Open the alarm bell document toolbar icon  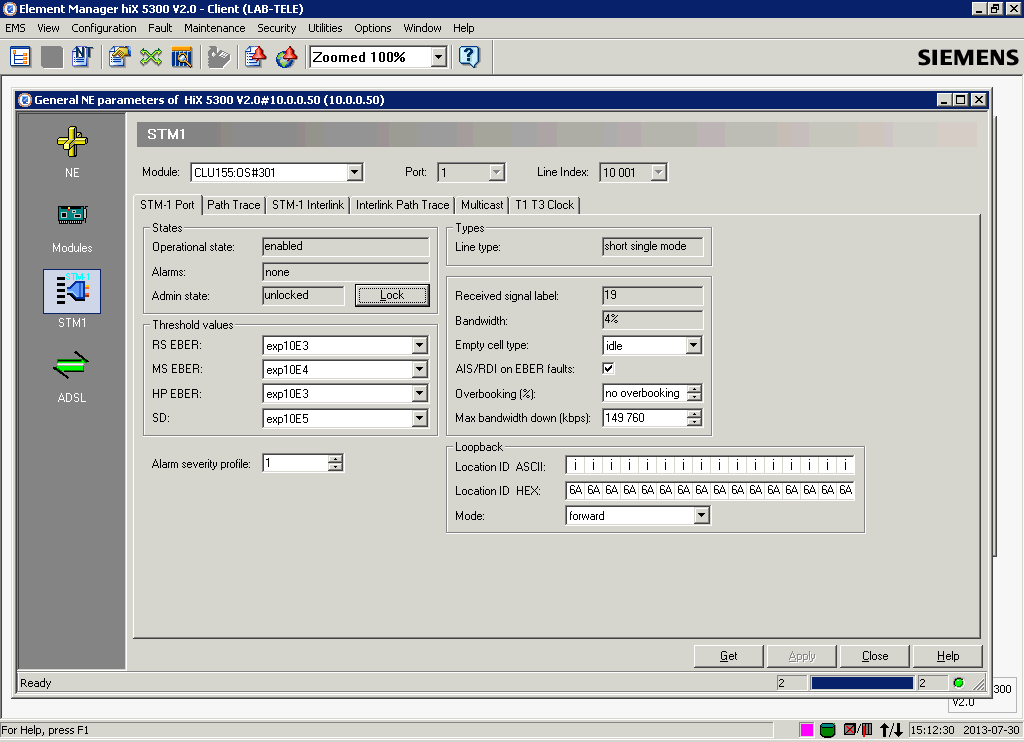[x=255, y=57]
